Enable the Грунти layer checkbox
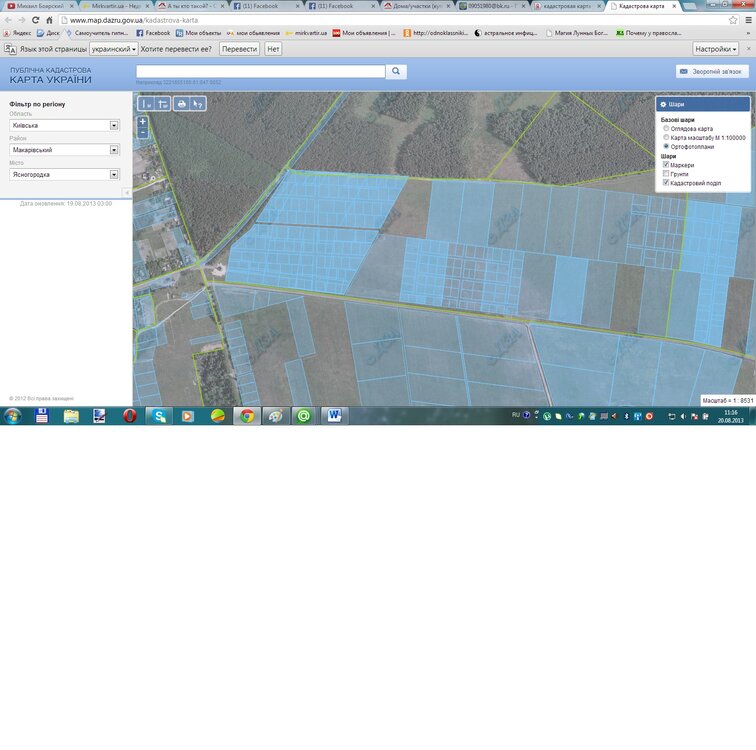 click(667, 174)
